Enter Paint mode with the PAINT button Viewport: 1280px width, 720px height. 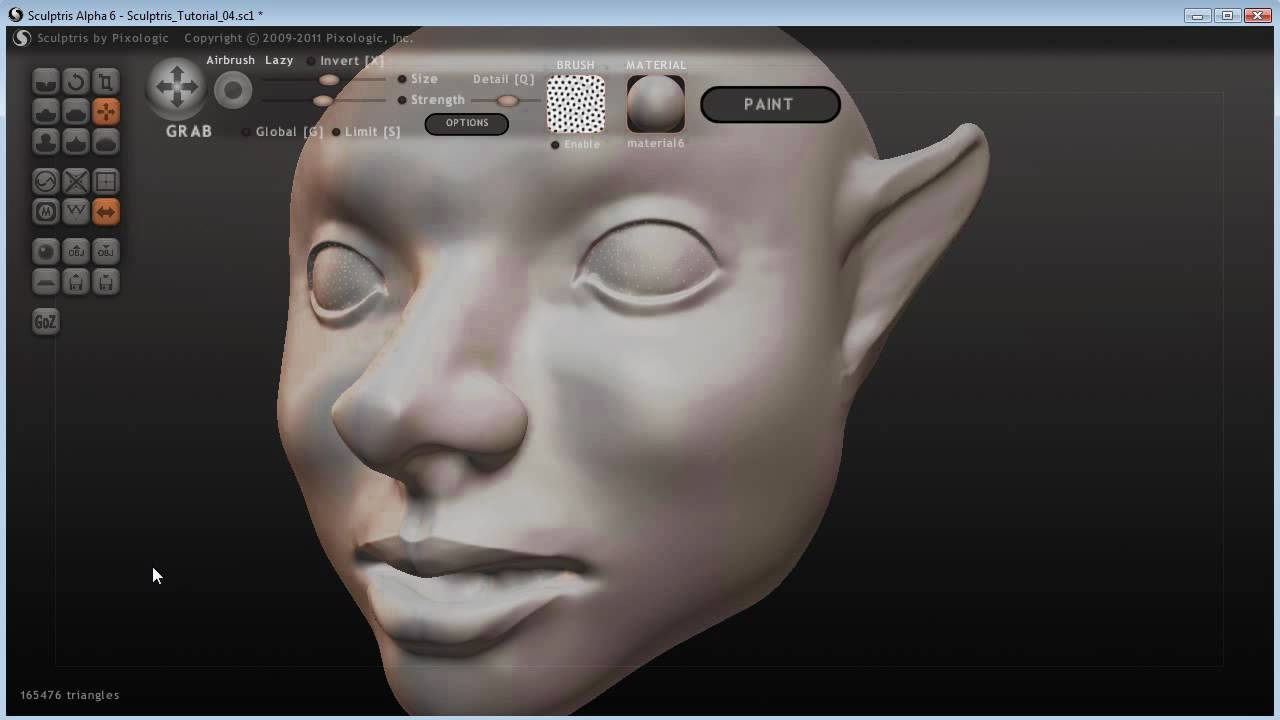770,104
